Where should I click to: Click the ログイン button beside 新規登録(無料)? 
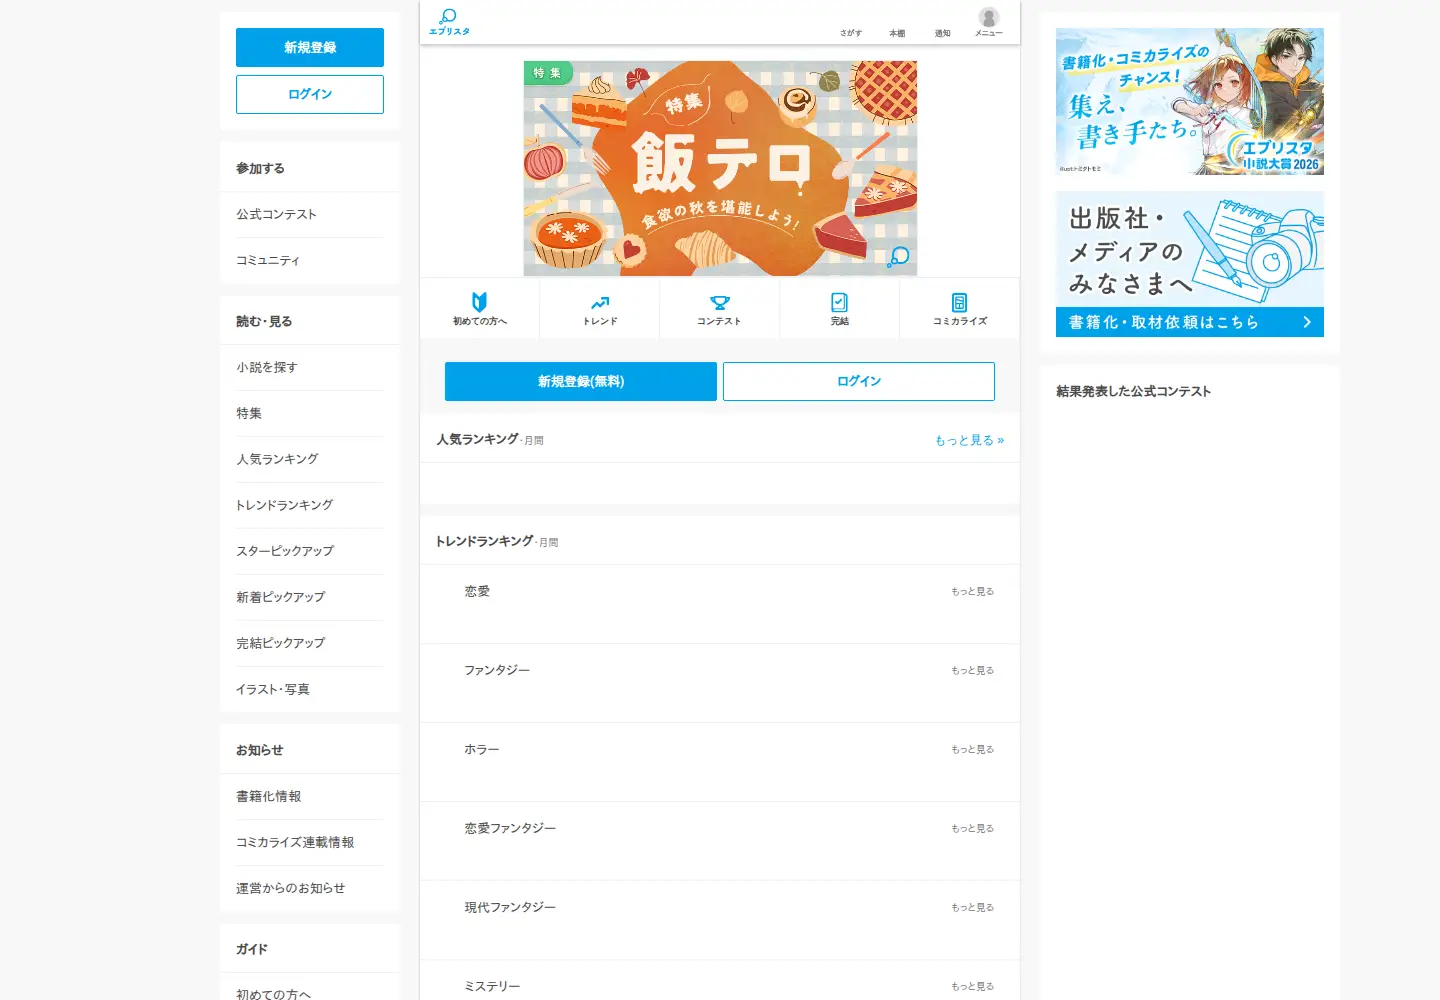[x=859, y=381]
